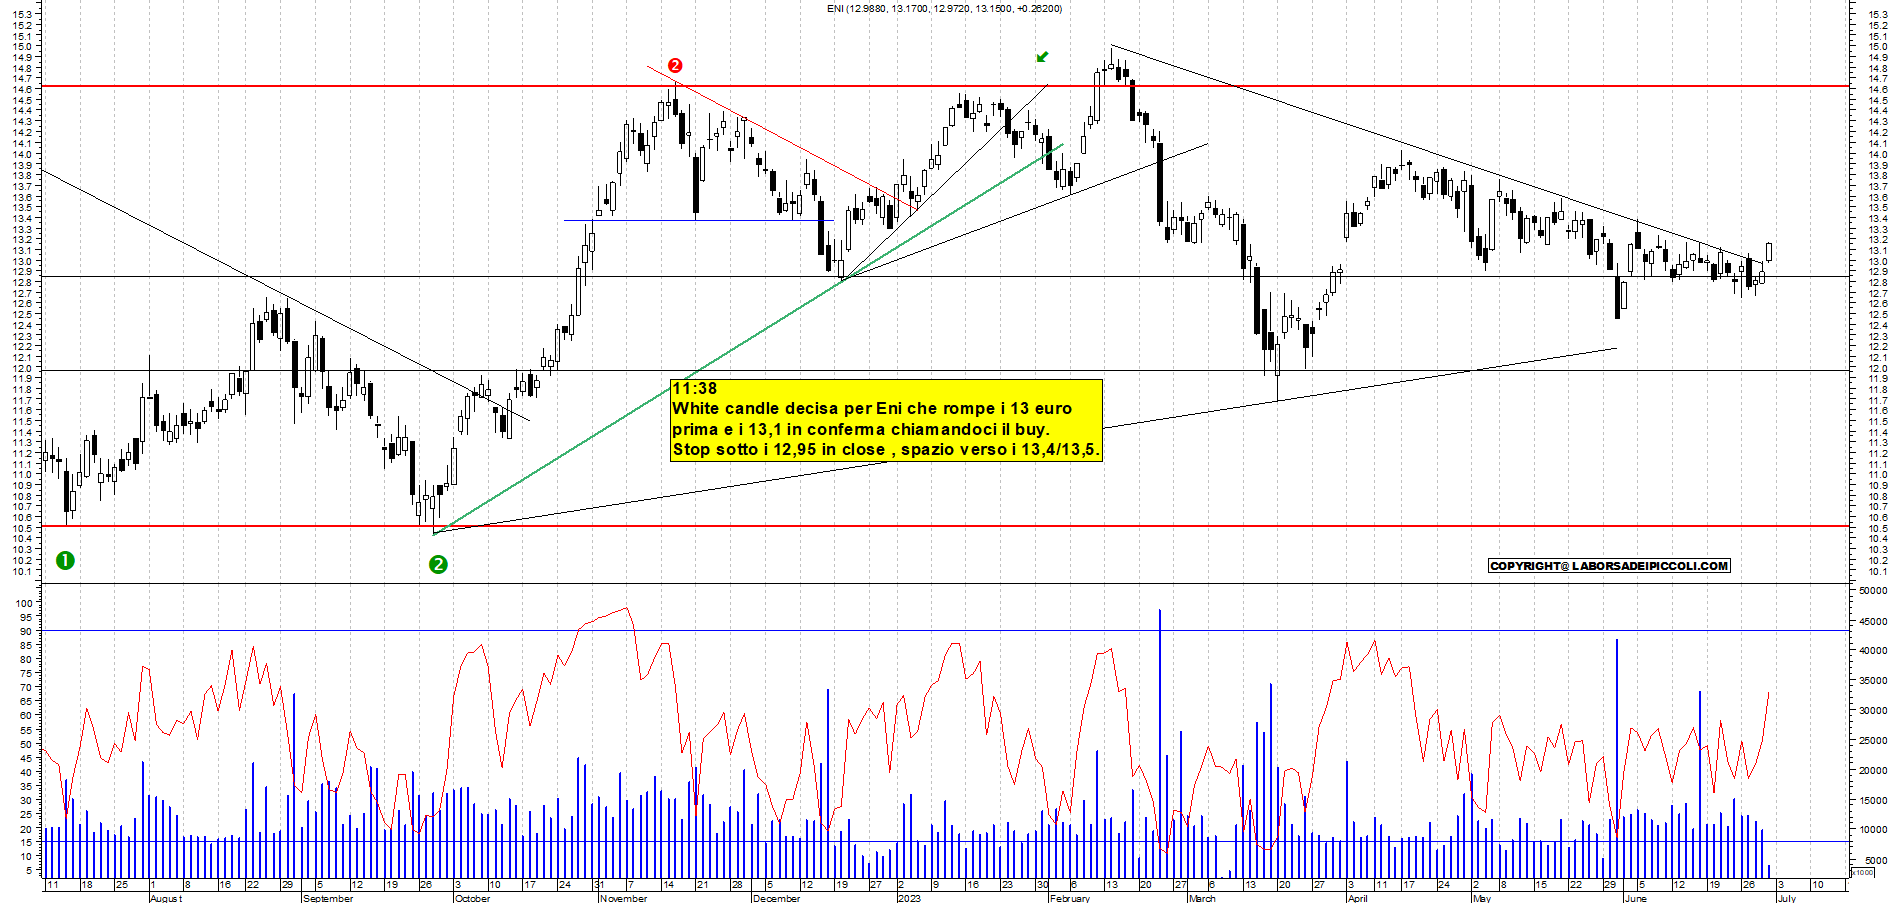Click the ENI price quote title text
This screenshot has height=903, width=1890.
pos(944,8)
